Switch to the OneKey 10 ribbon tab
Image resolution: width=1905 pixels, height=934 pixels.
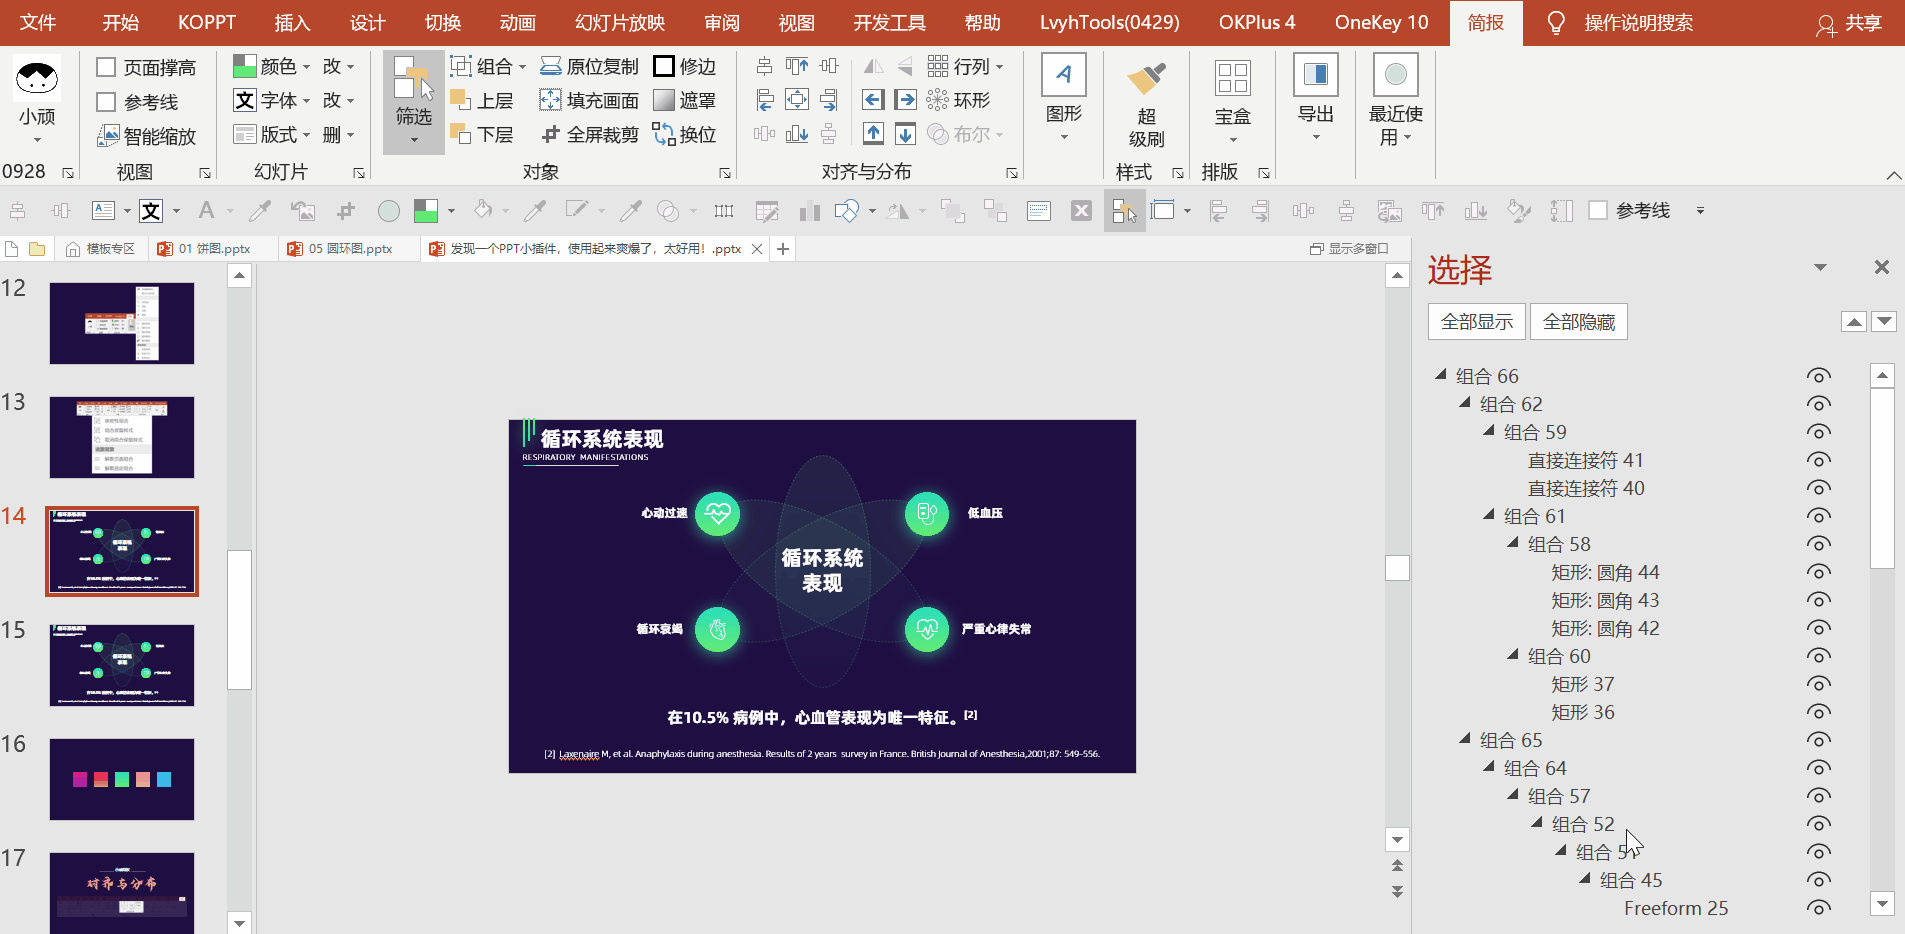pos(1381,22)
